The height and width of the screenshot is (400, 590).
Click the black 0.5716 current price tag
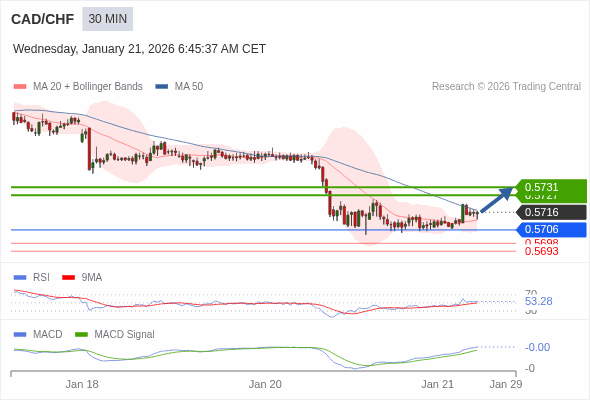(551, 212)
